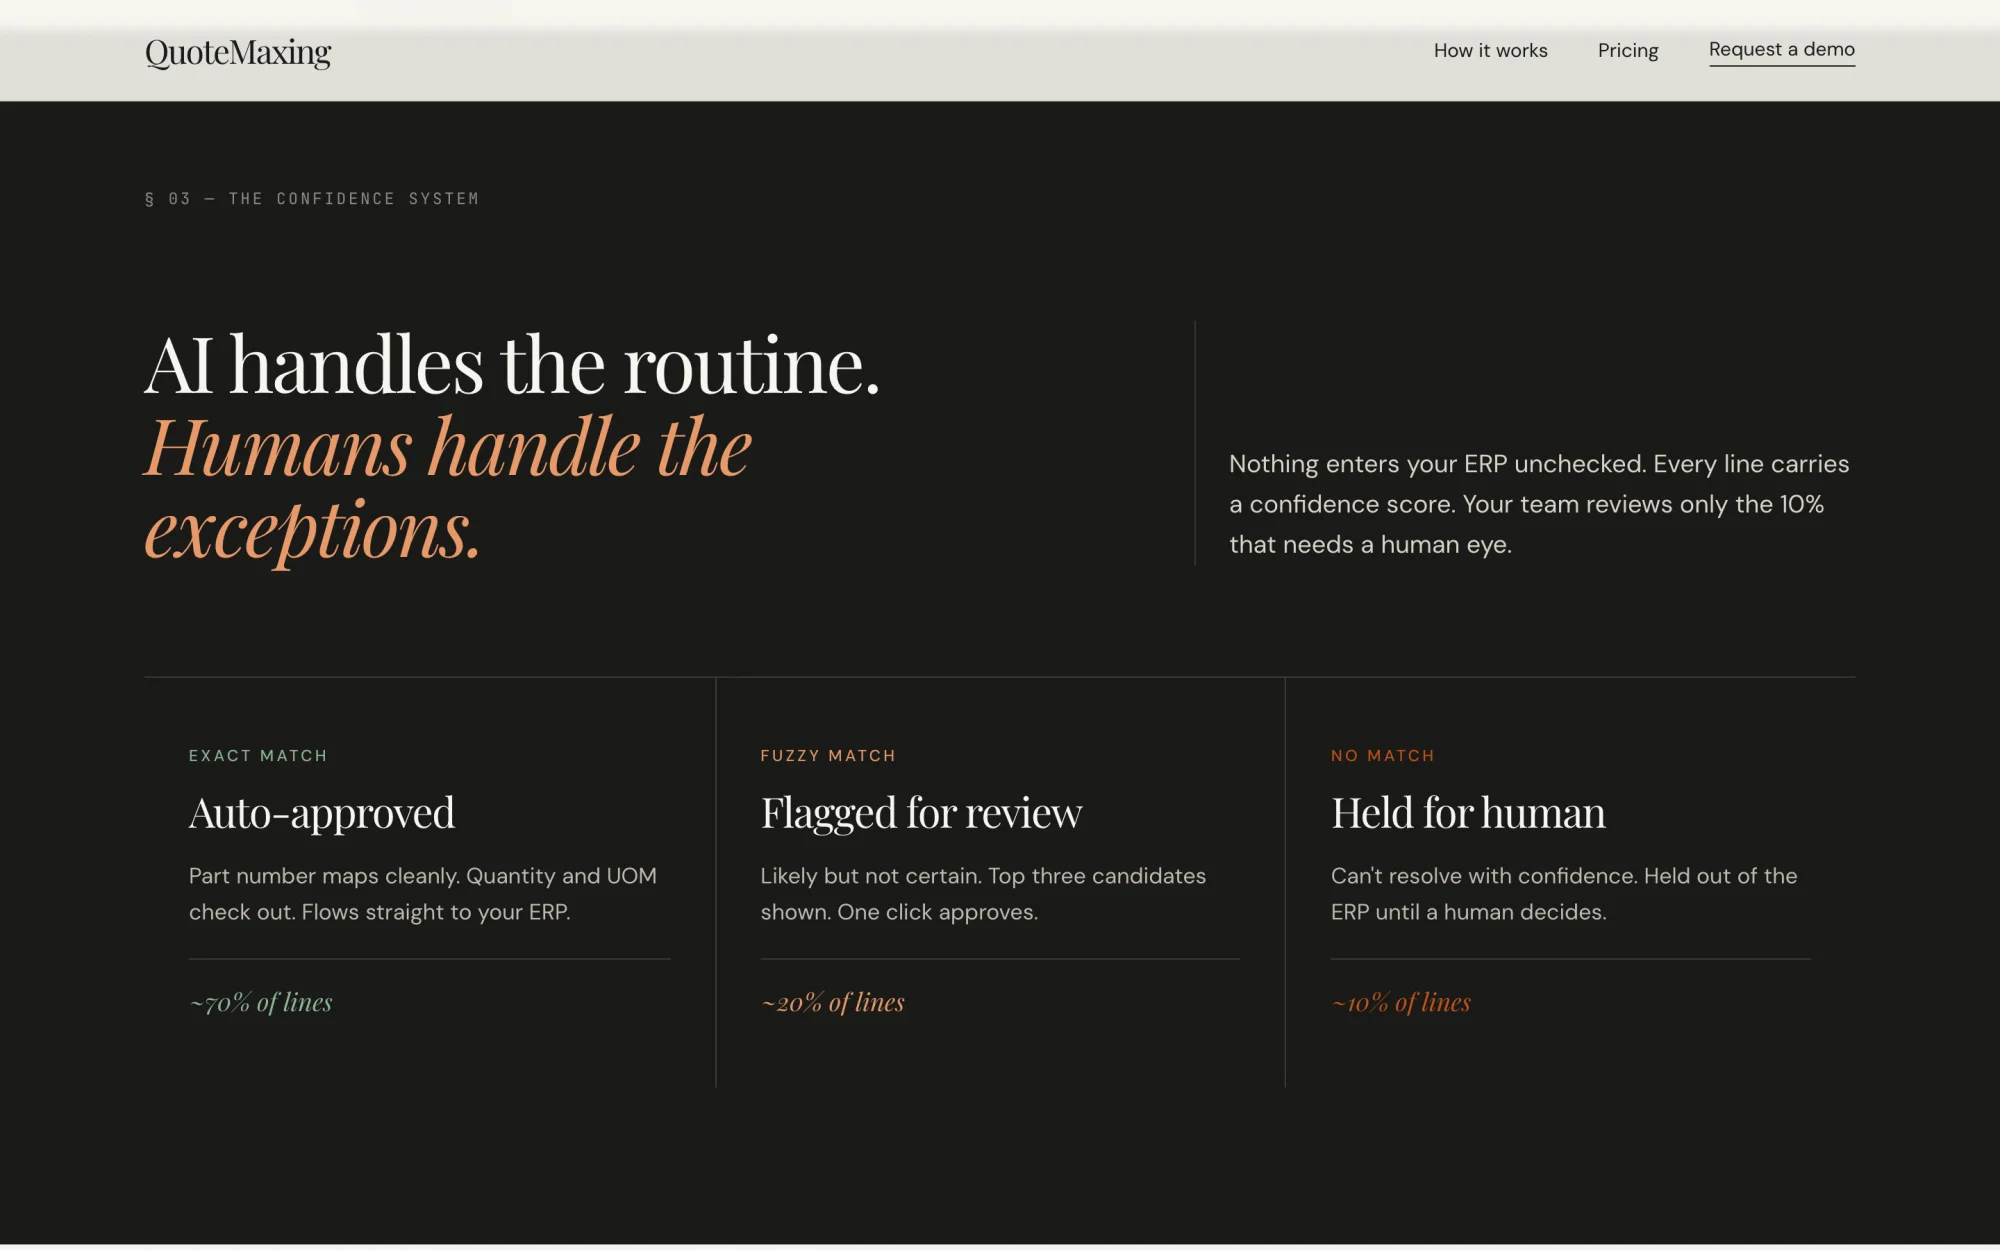The width and height of the screenshot is (2000, 1250).
Task: Click Request a demo link
Action: click(x=1781, y=50)
